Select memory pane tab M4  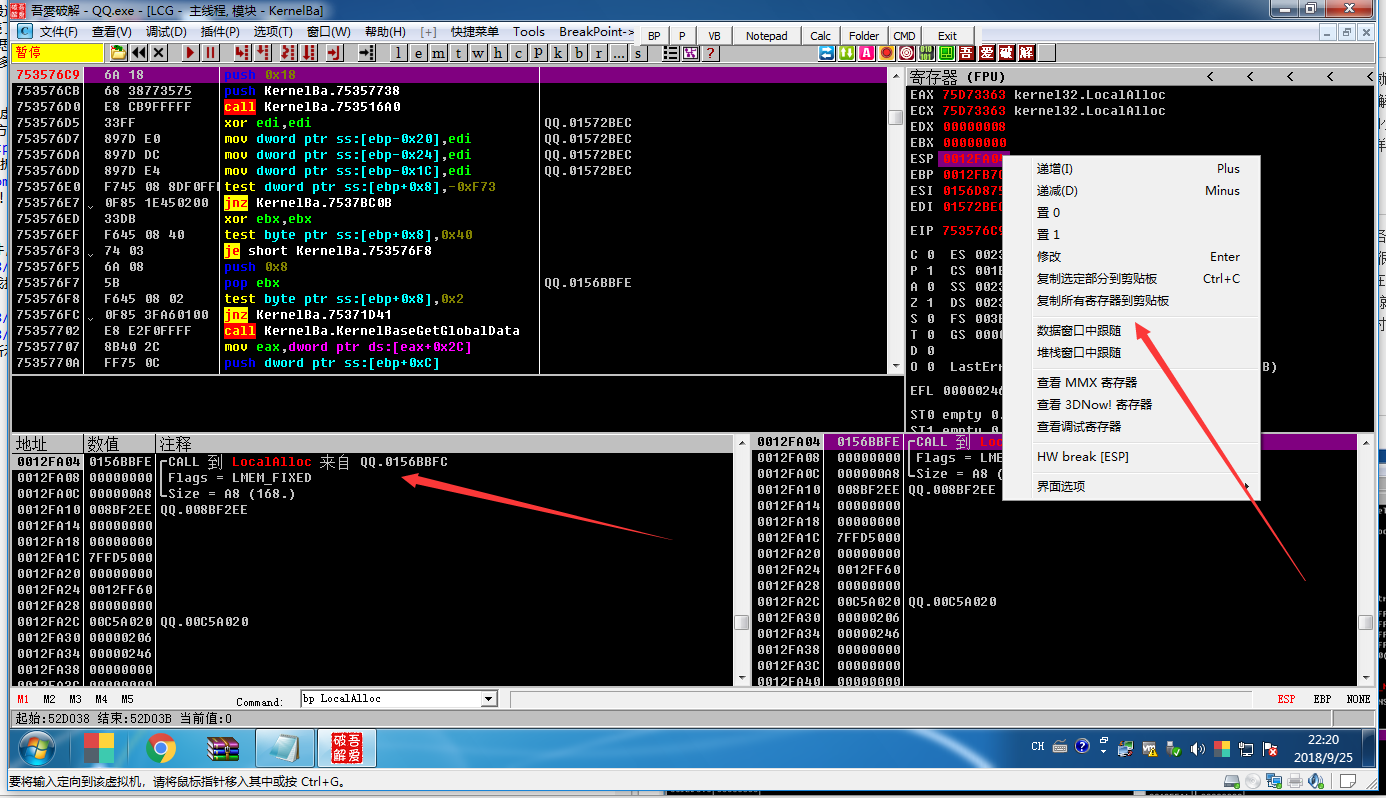click(x=101, y=699)
